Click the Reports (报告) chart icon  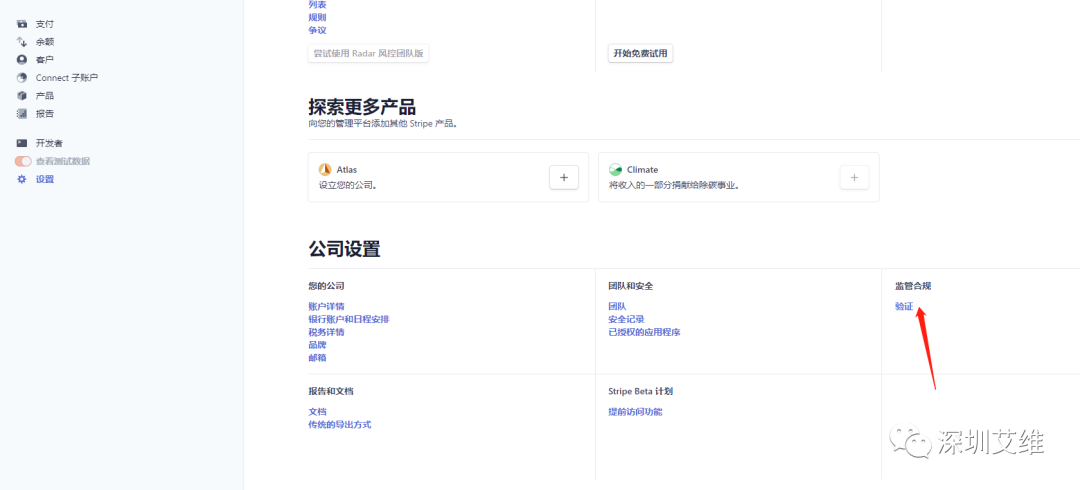(x=22, y=114)
